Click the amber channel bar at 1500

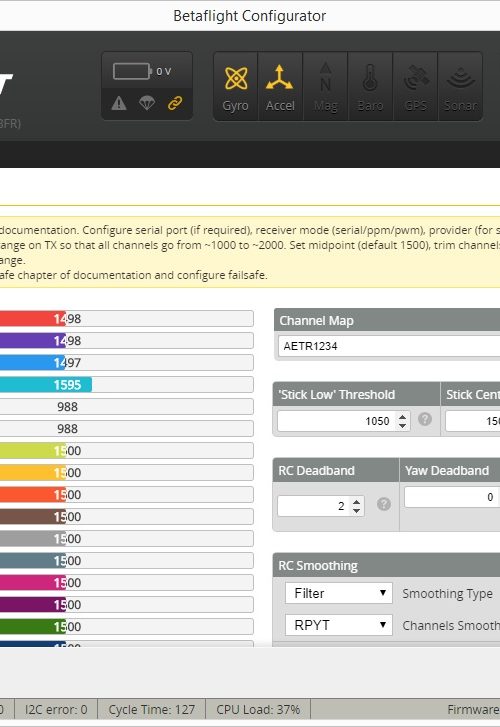pyautogui.click(x=126, y=472)
